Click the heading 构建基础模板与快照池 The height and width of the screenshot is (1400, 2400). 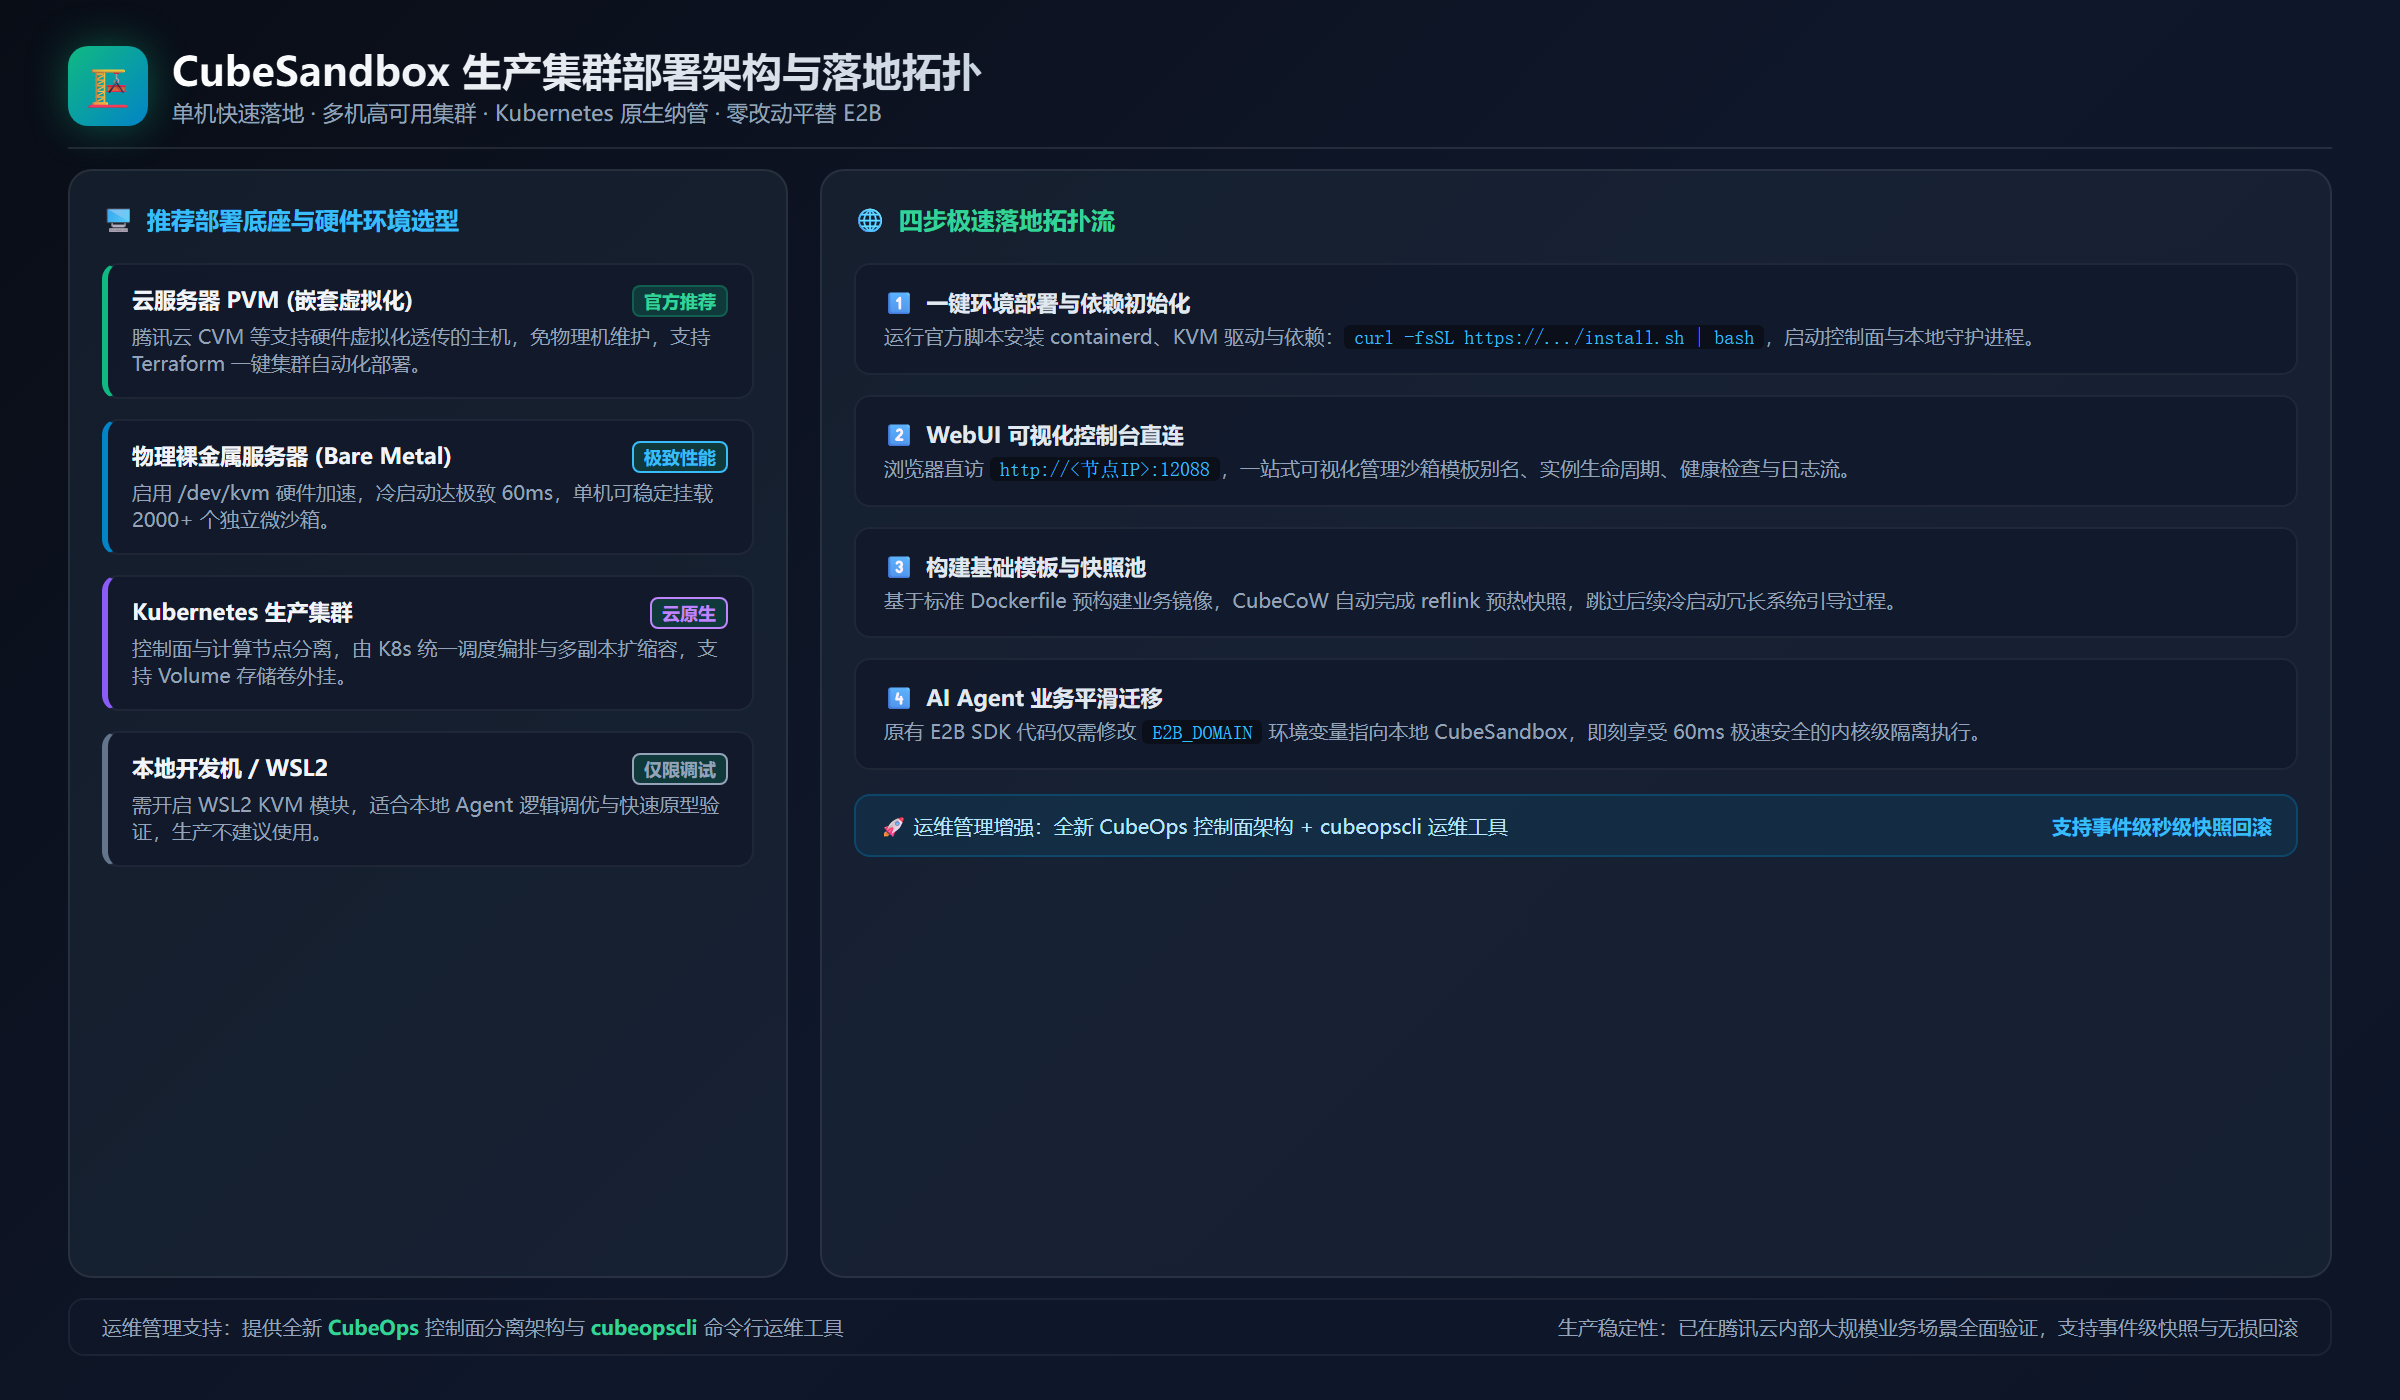1036,567
